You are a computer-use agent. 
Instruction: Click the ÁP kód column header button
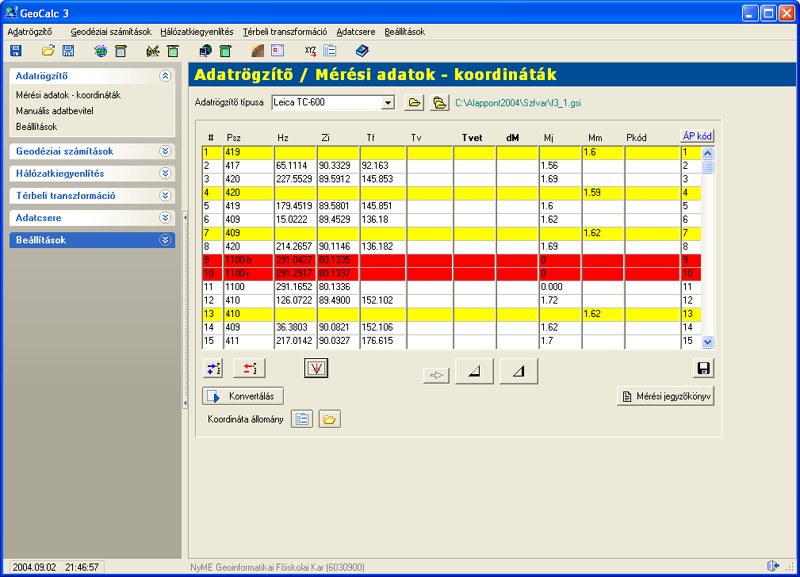(x=697, y=136)
